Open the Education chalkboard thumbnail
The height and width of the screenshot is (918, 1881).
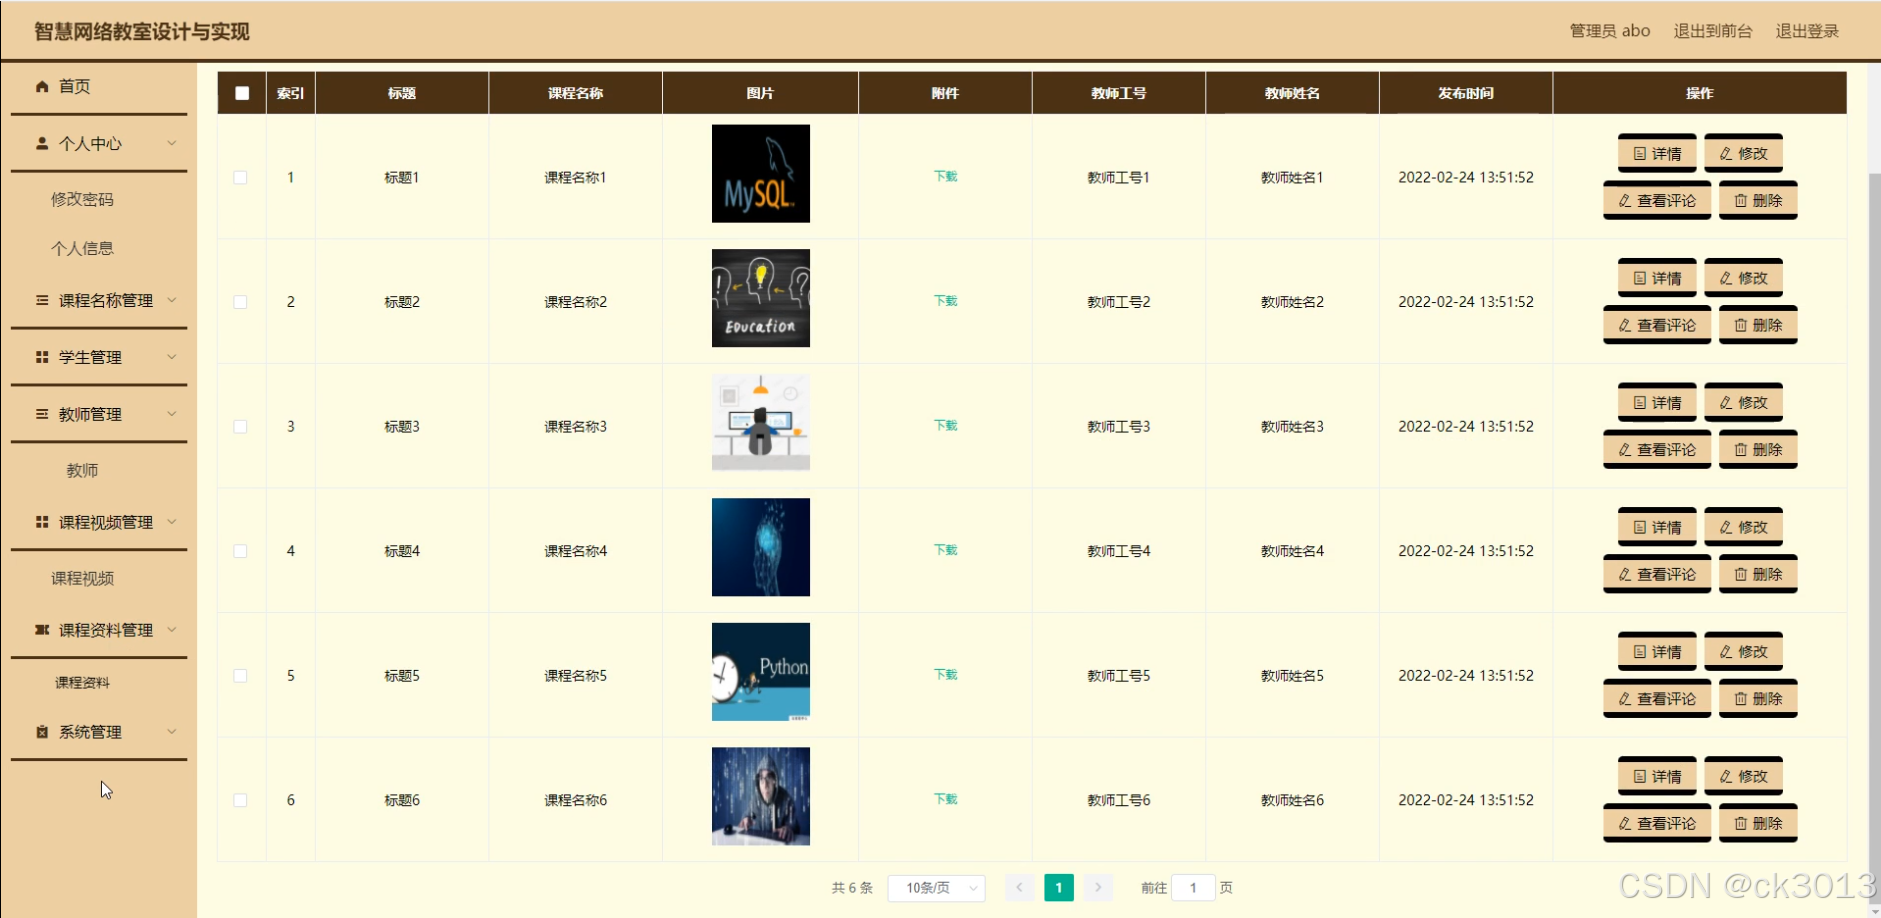click(761, 298)
